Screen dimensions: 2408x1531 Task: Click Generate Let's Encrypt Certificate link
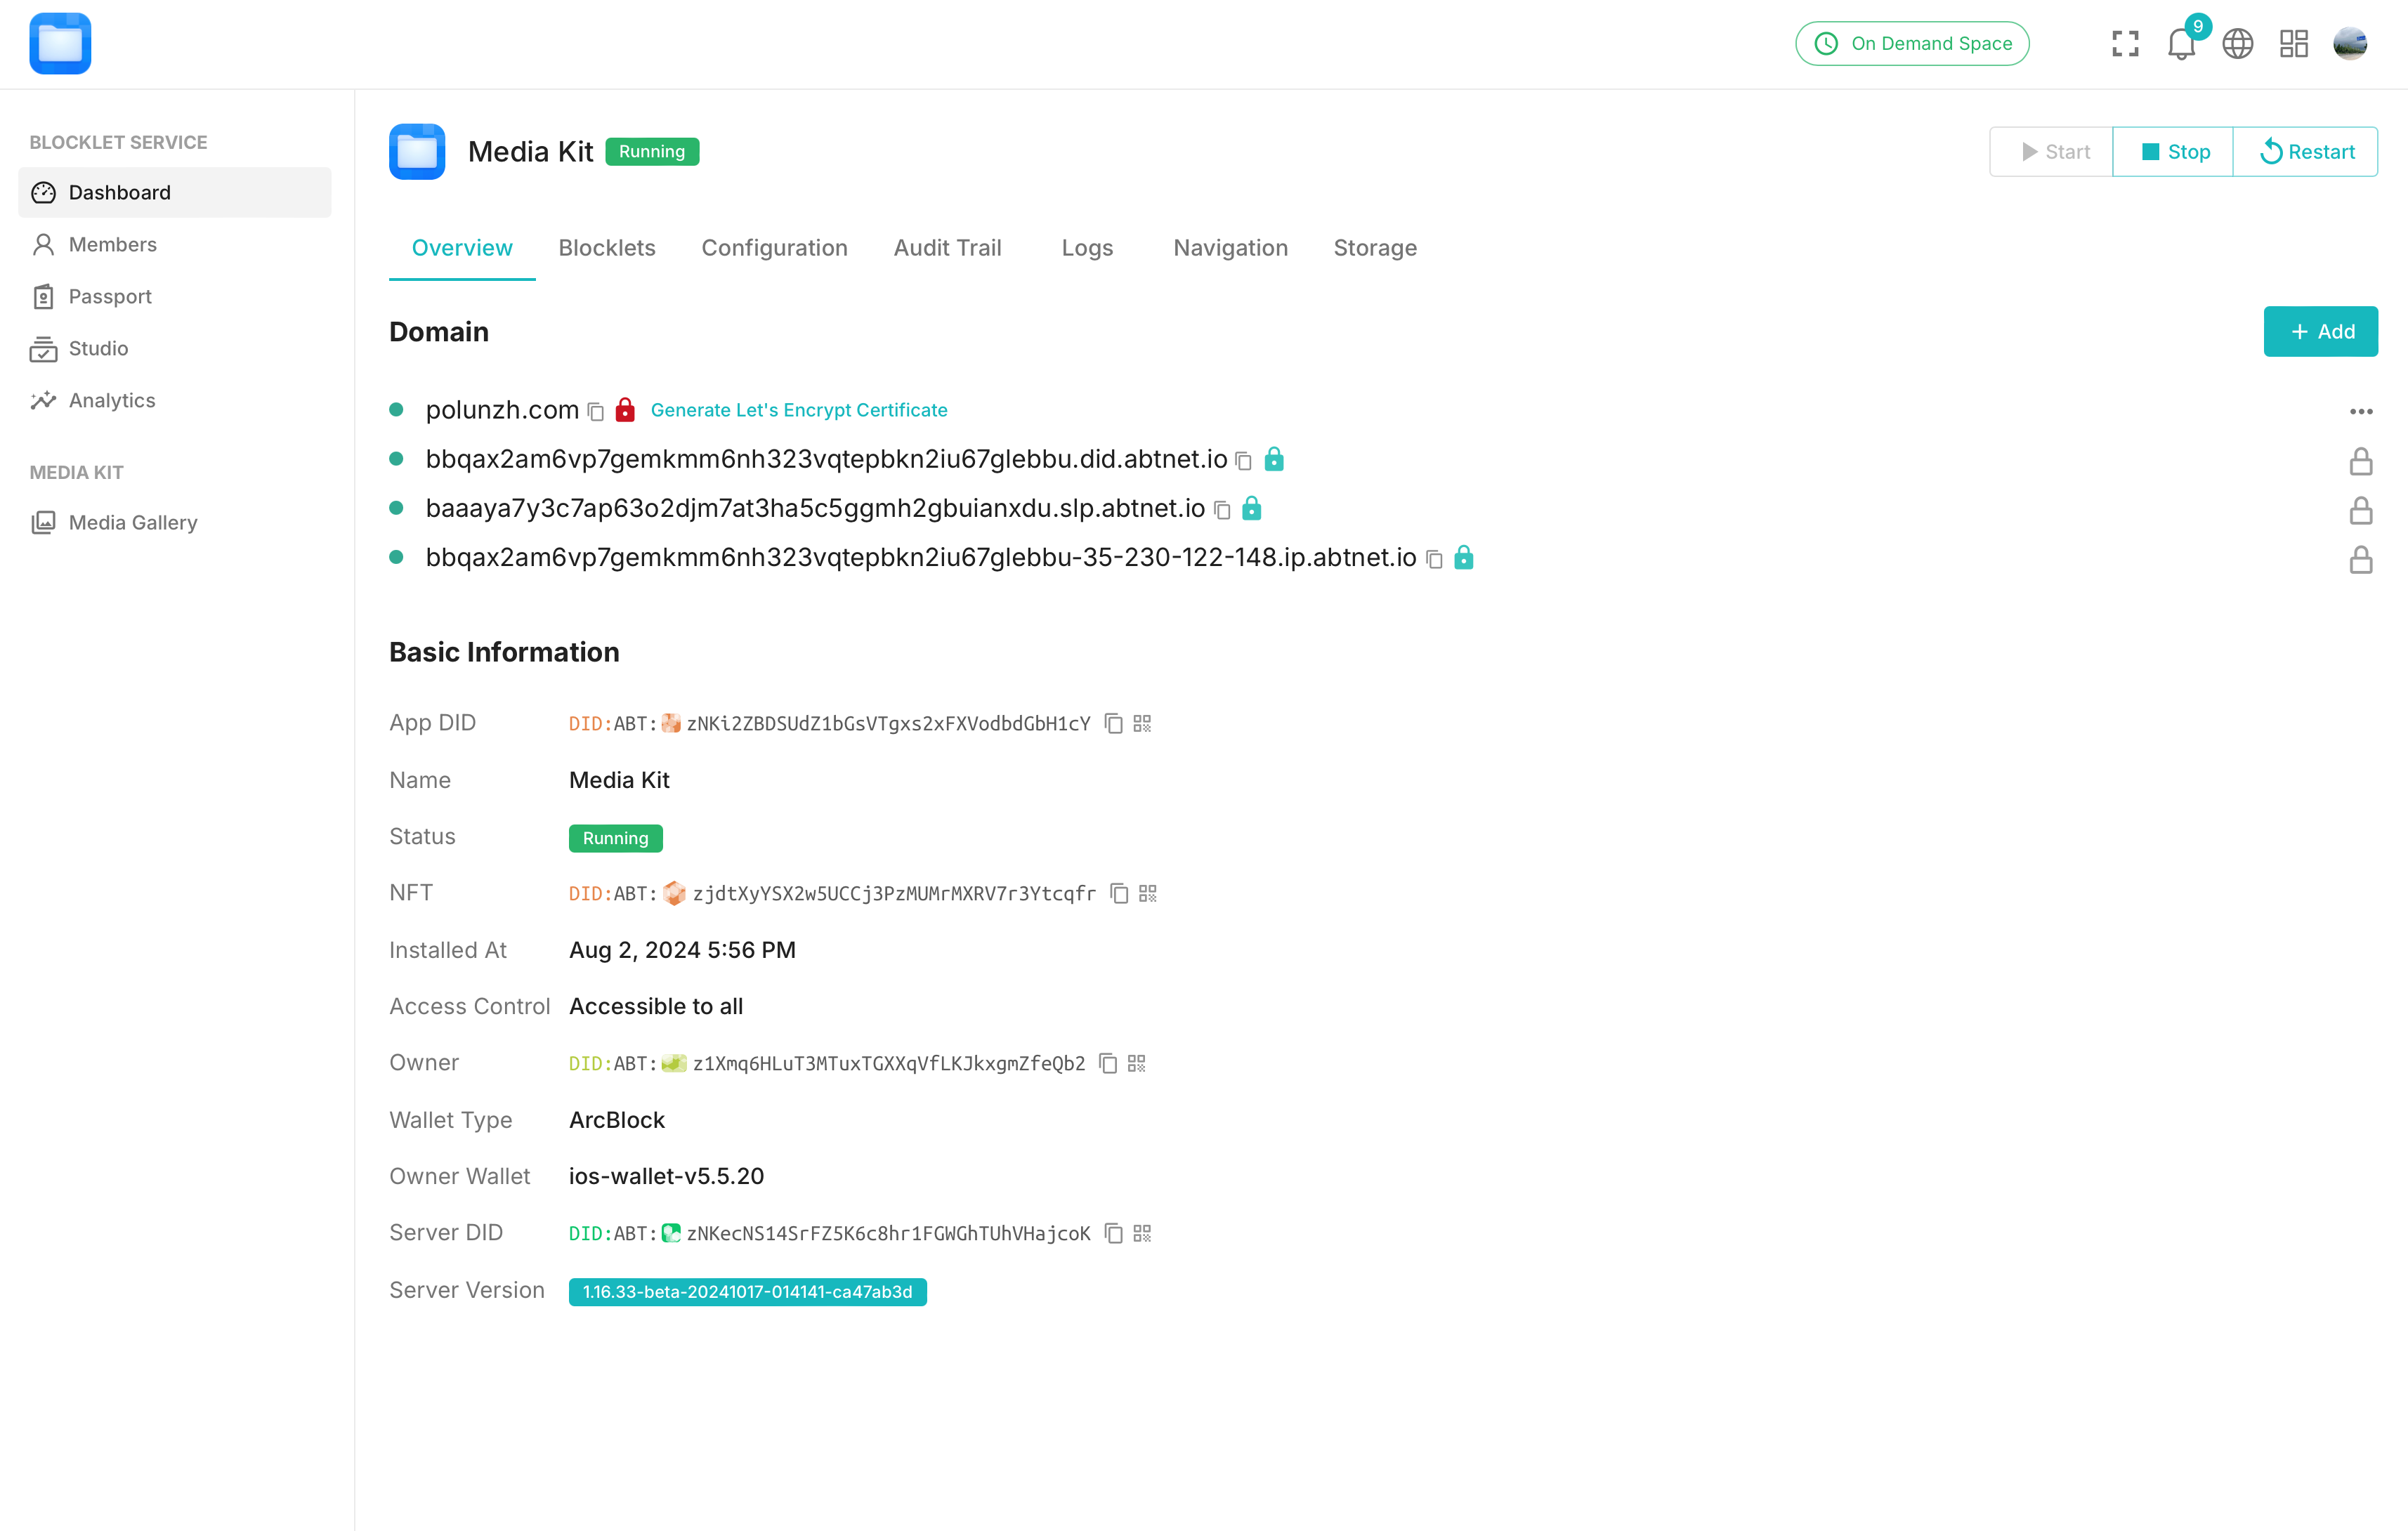(799, 410)
